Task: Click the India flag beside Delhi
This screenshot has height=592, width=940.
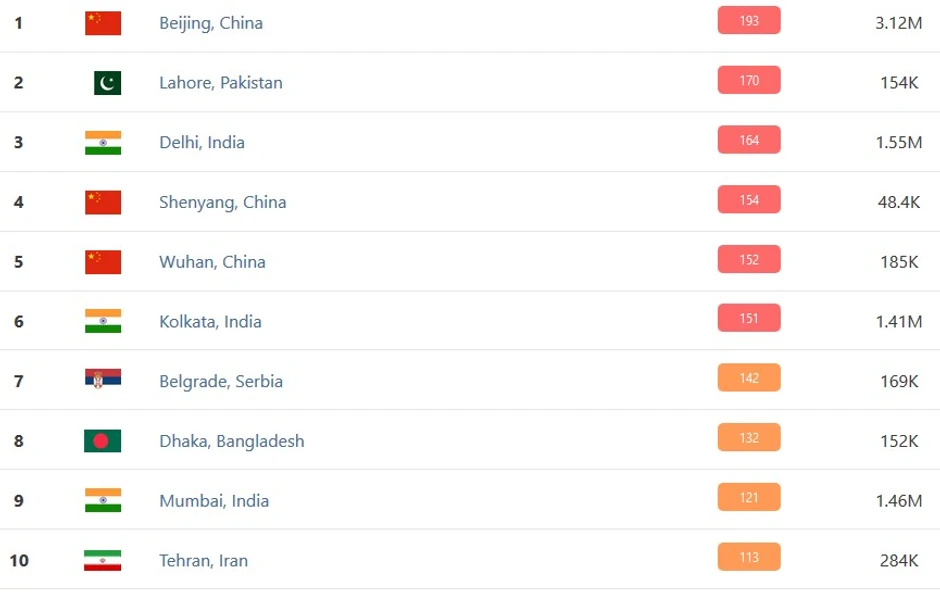Action: click(103, 142)
